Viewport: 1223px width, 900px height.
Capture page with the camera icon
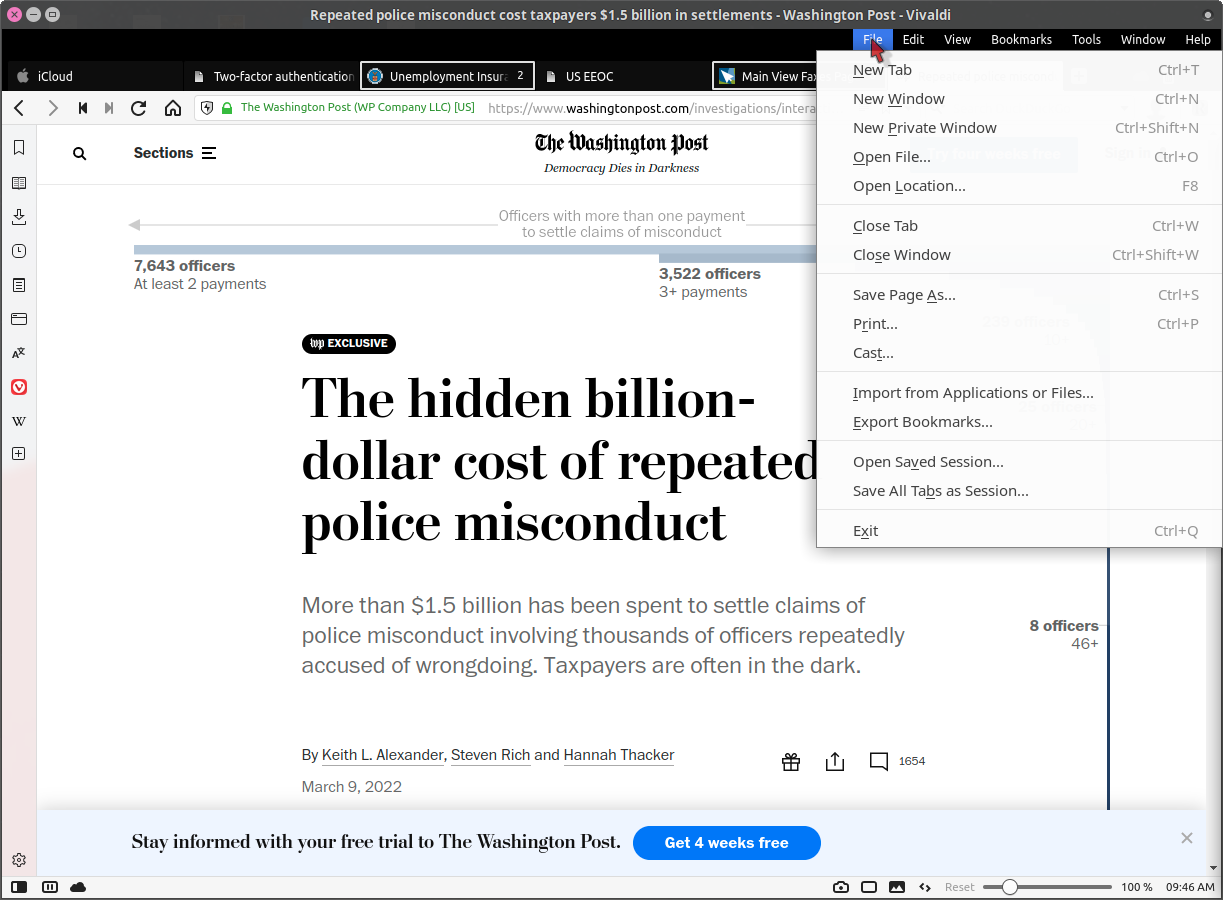tap(841, 887)
